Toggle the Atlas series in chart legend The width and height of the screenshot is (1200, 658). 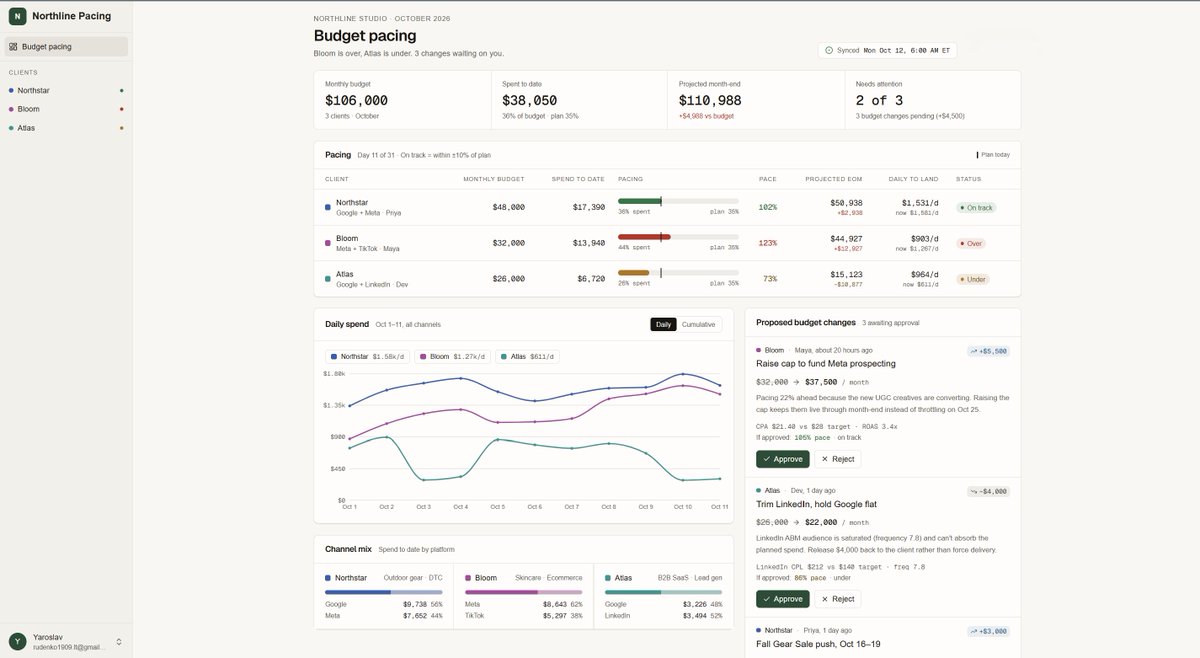click(528, 356)
